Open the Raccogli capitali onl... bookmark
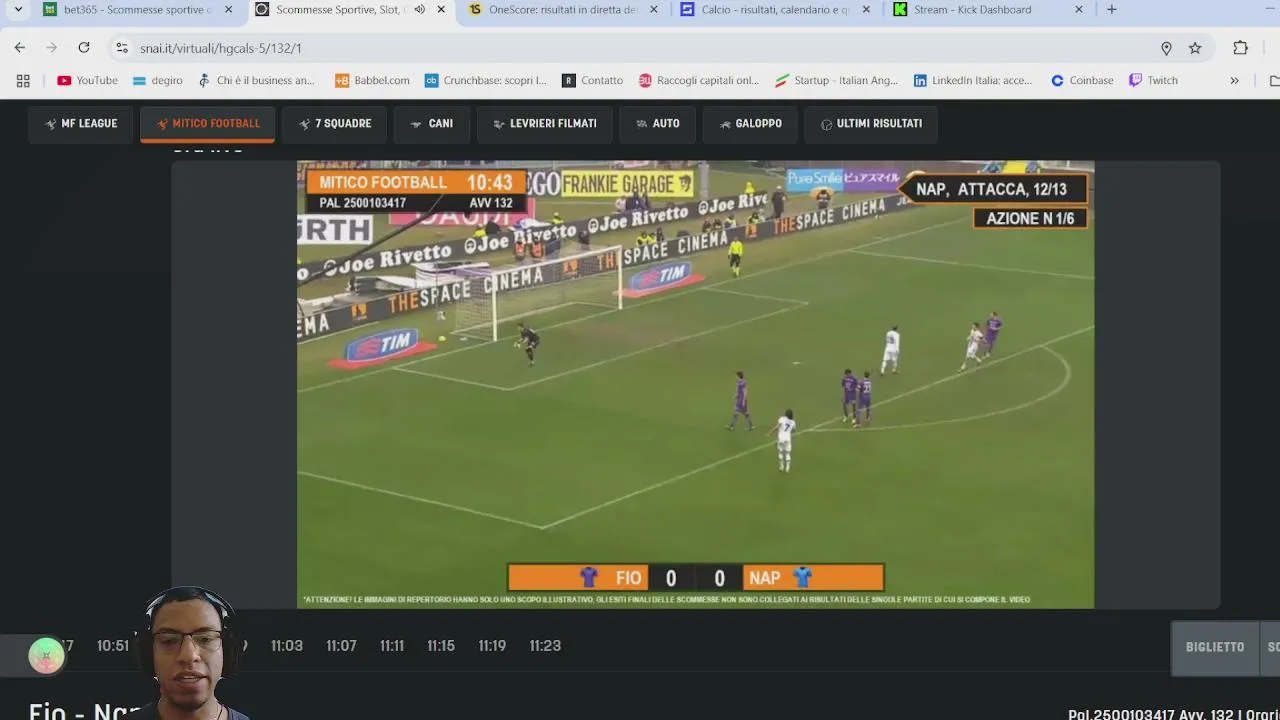The image size is (1280, 720). tap(699, 80)
